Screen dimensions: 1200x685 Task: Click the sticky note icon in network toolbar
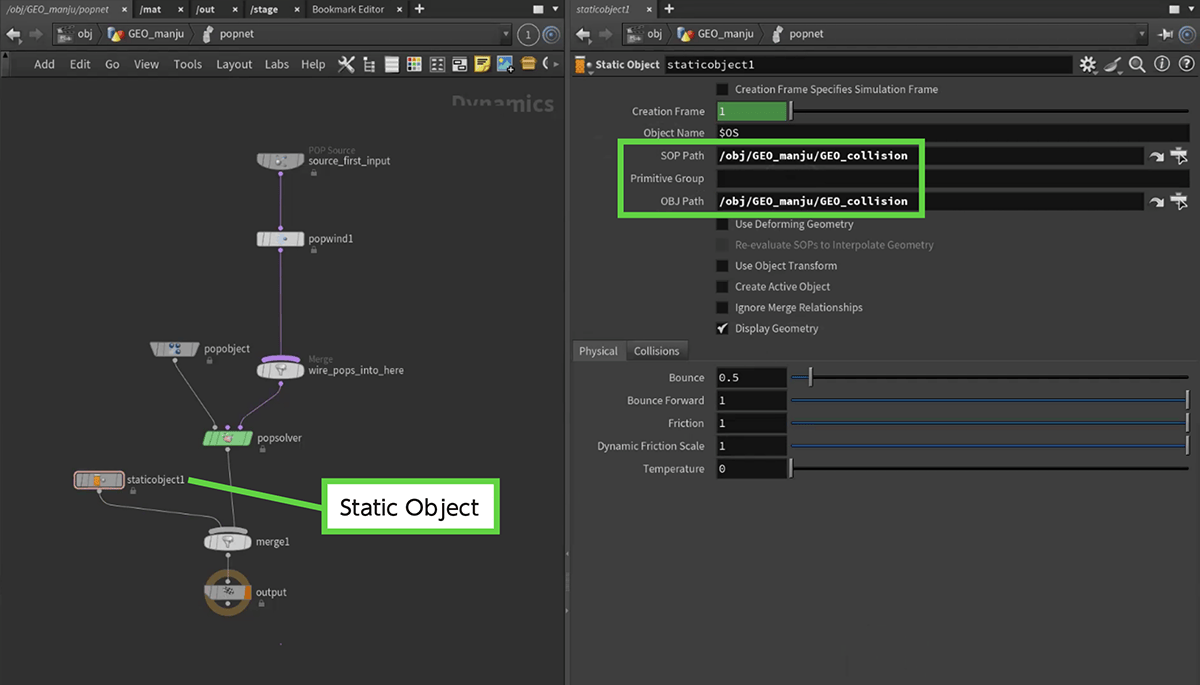[x=482, y=64]
